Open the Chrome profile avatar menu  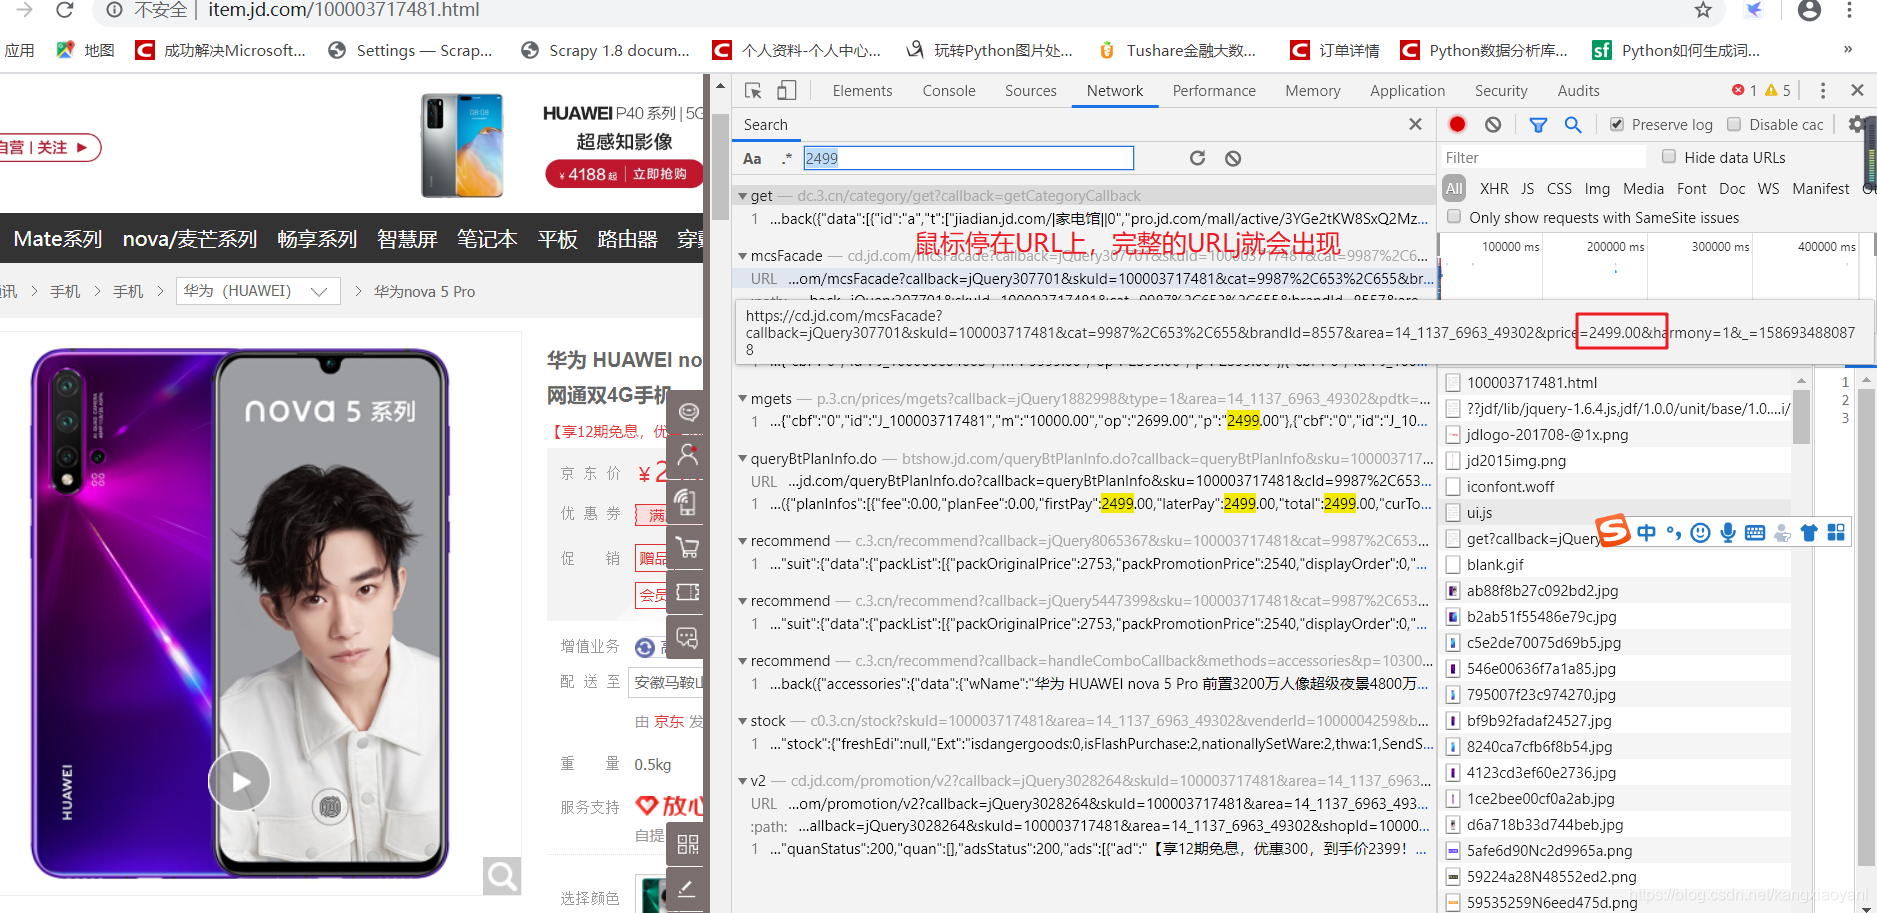(x=1809, y=10)
